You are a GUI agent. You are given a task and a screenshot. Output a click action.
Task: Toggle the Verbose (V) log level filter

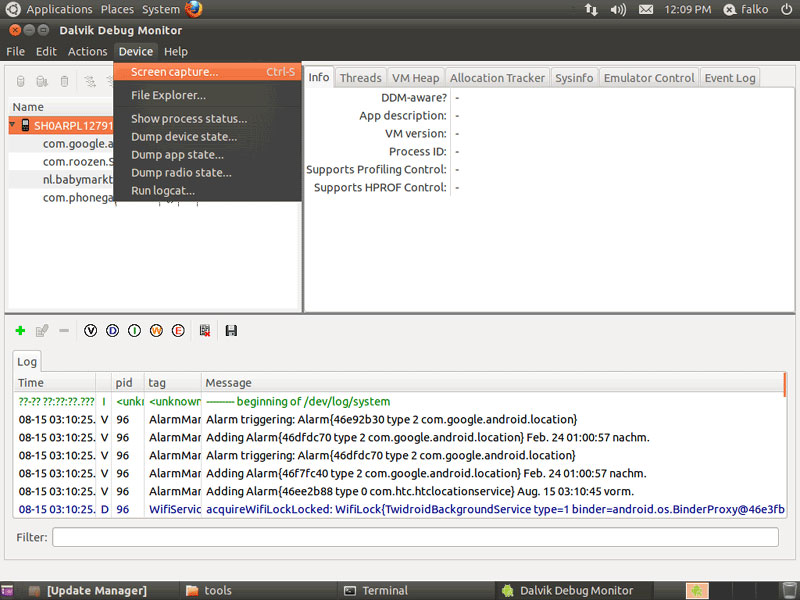click(x=91, y=331)
